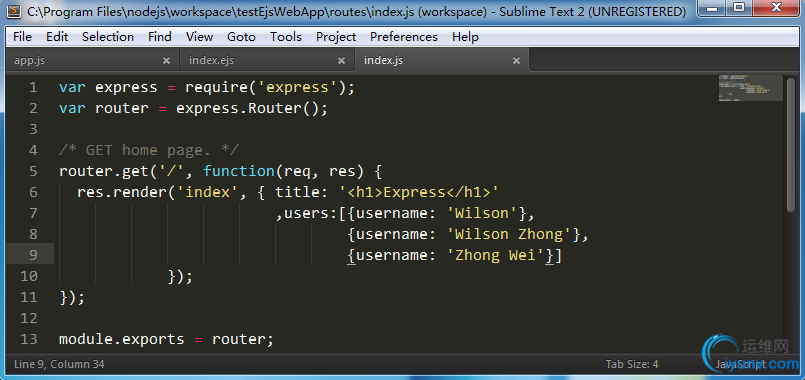
Task: Close the index.ejs tab
Action: 341,61
